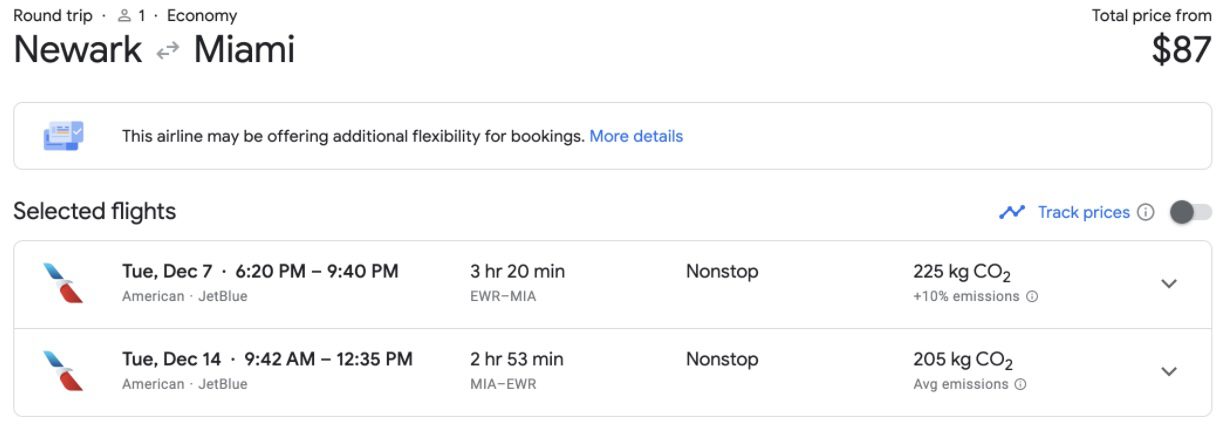Click the Selected flights heading
The height and width of the screenshot is (424, 1230).
[x=95, y=211]
